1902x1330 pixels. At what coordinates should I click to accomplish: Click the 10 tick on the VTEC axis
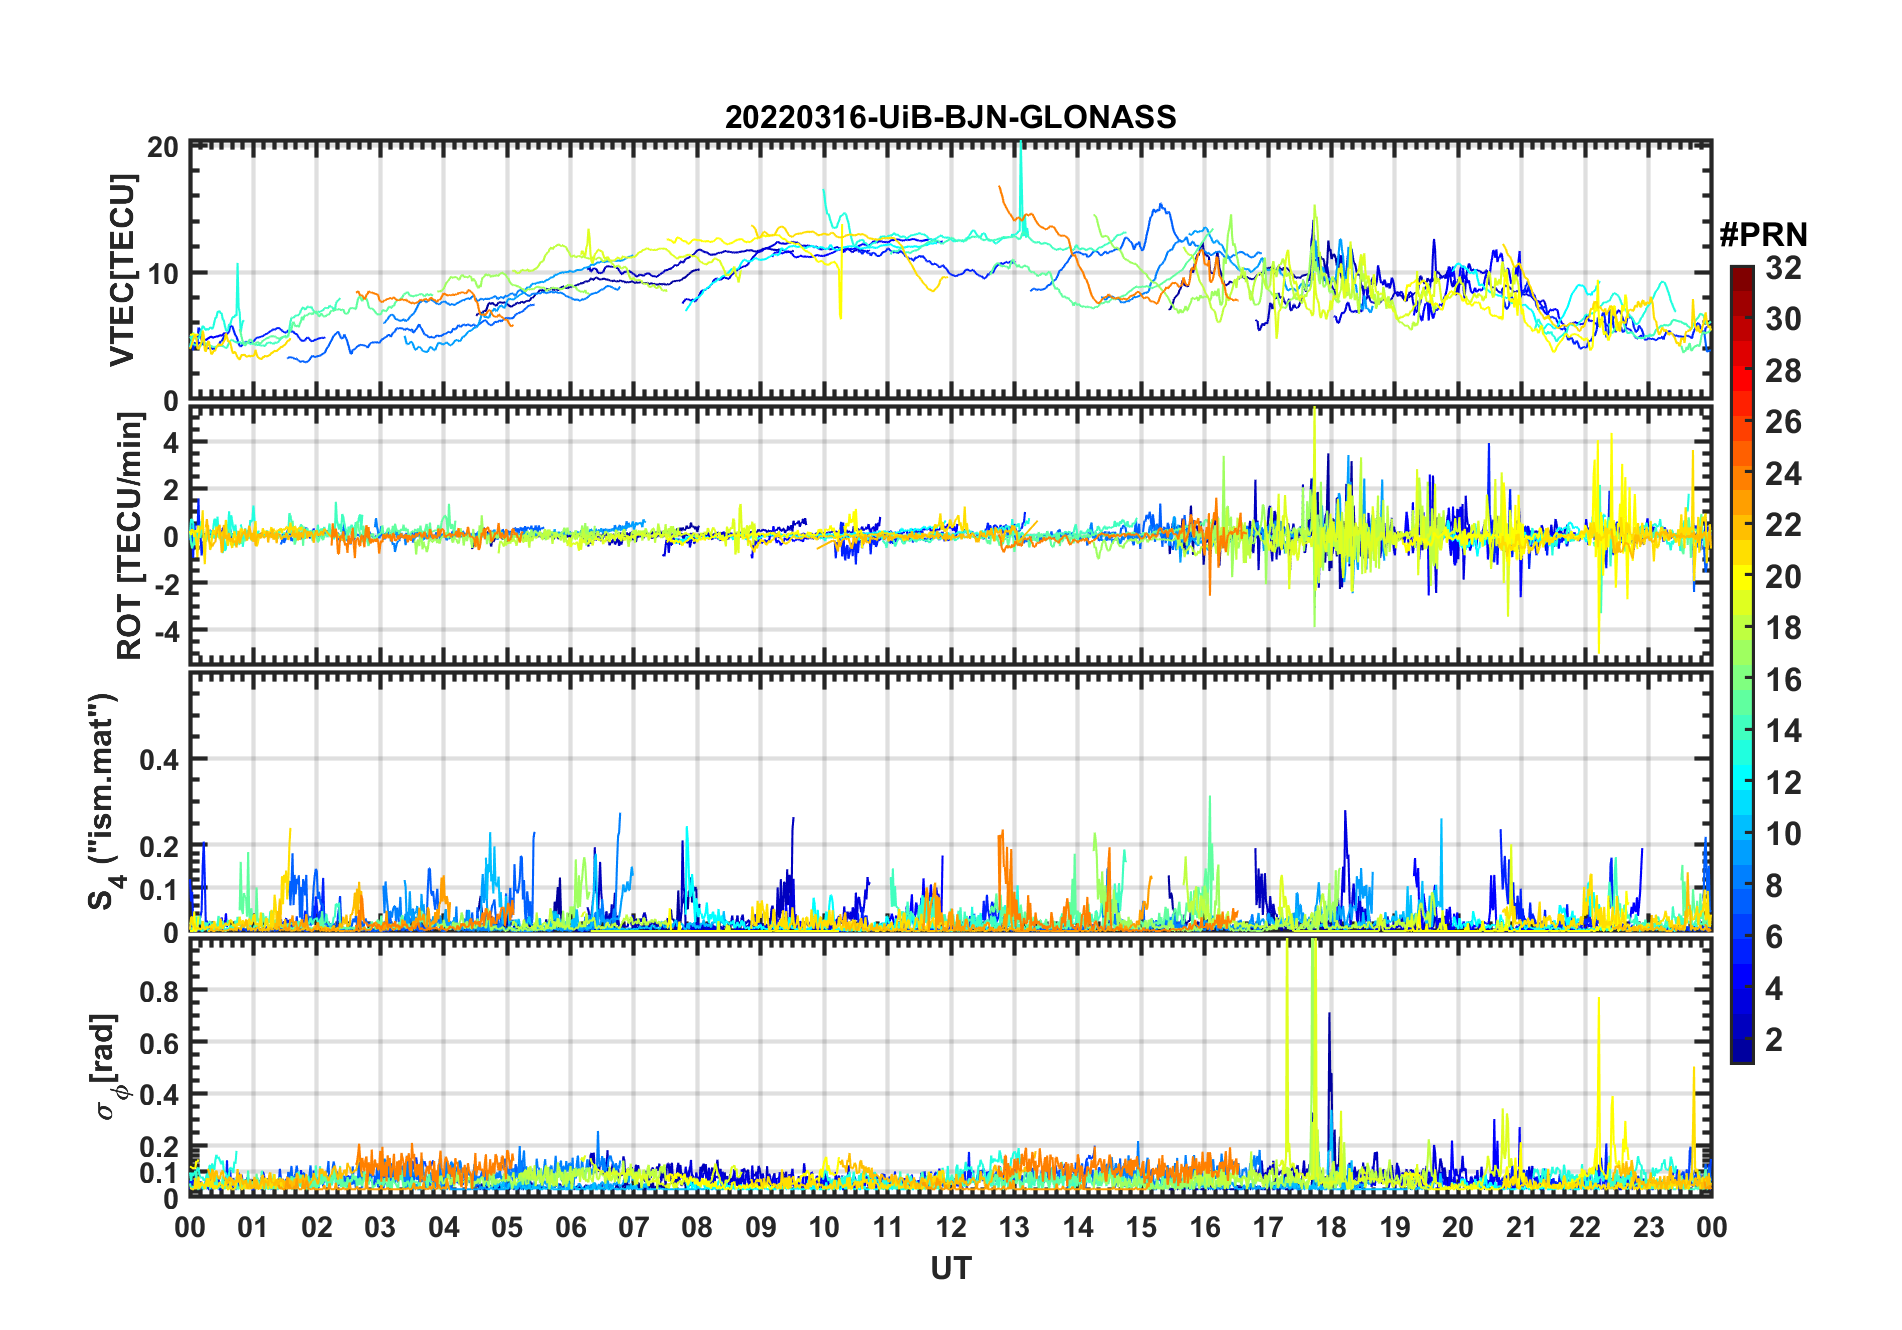pos(163,273)
